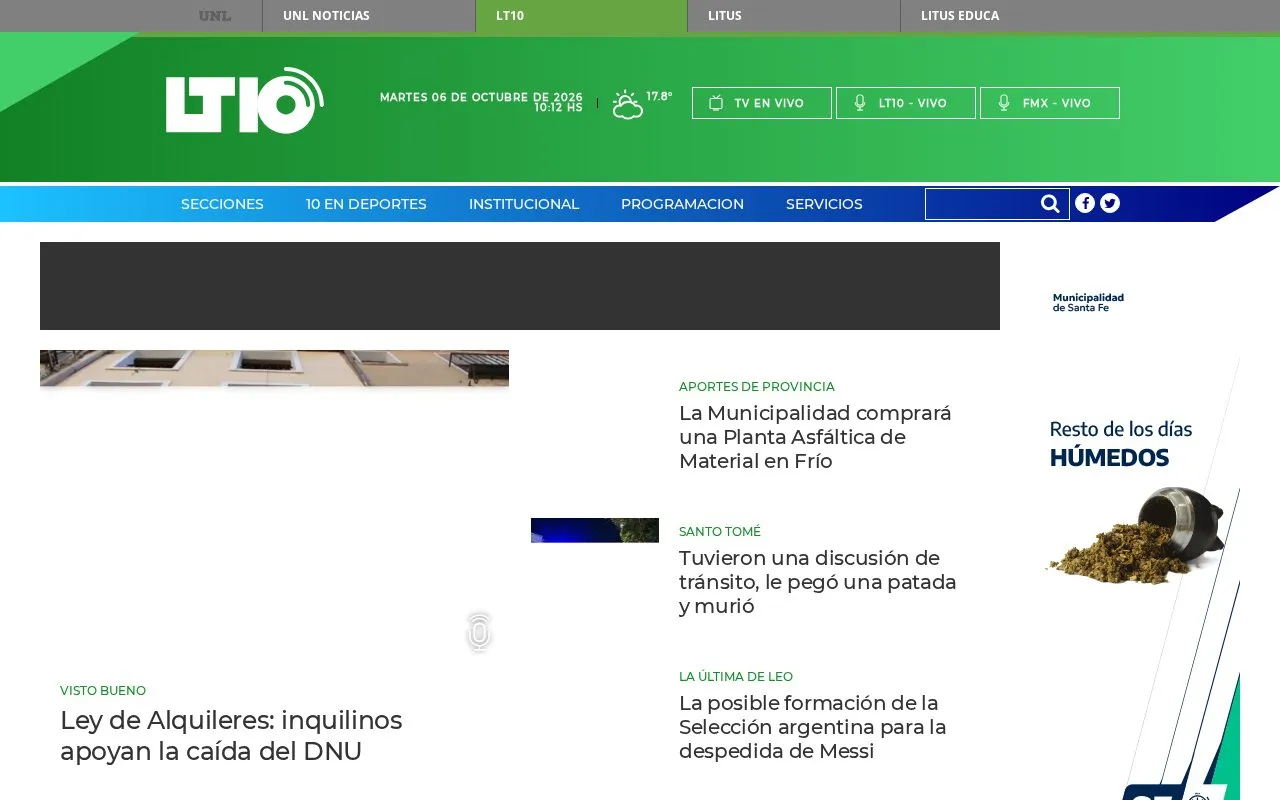Click the search magnifier icon
1280x800 pixels.
[1050, 204]
